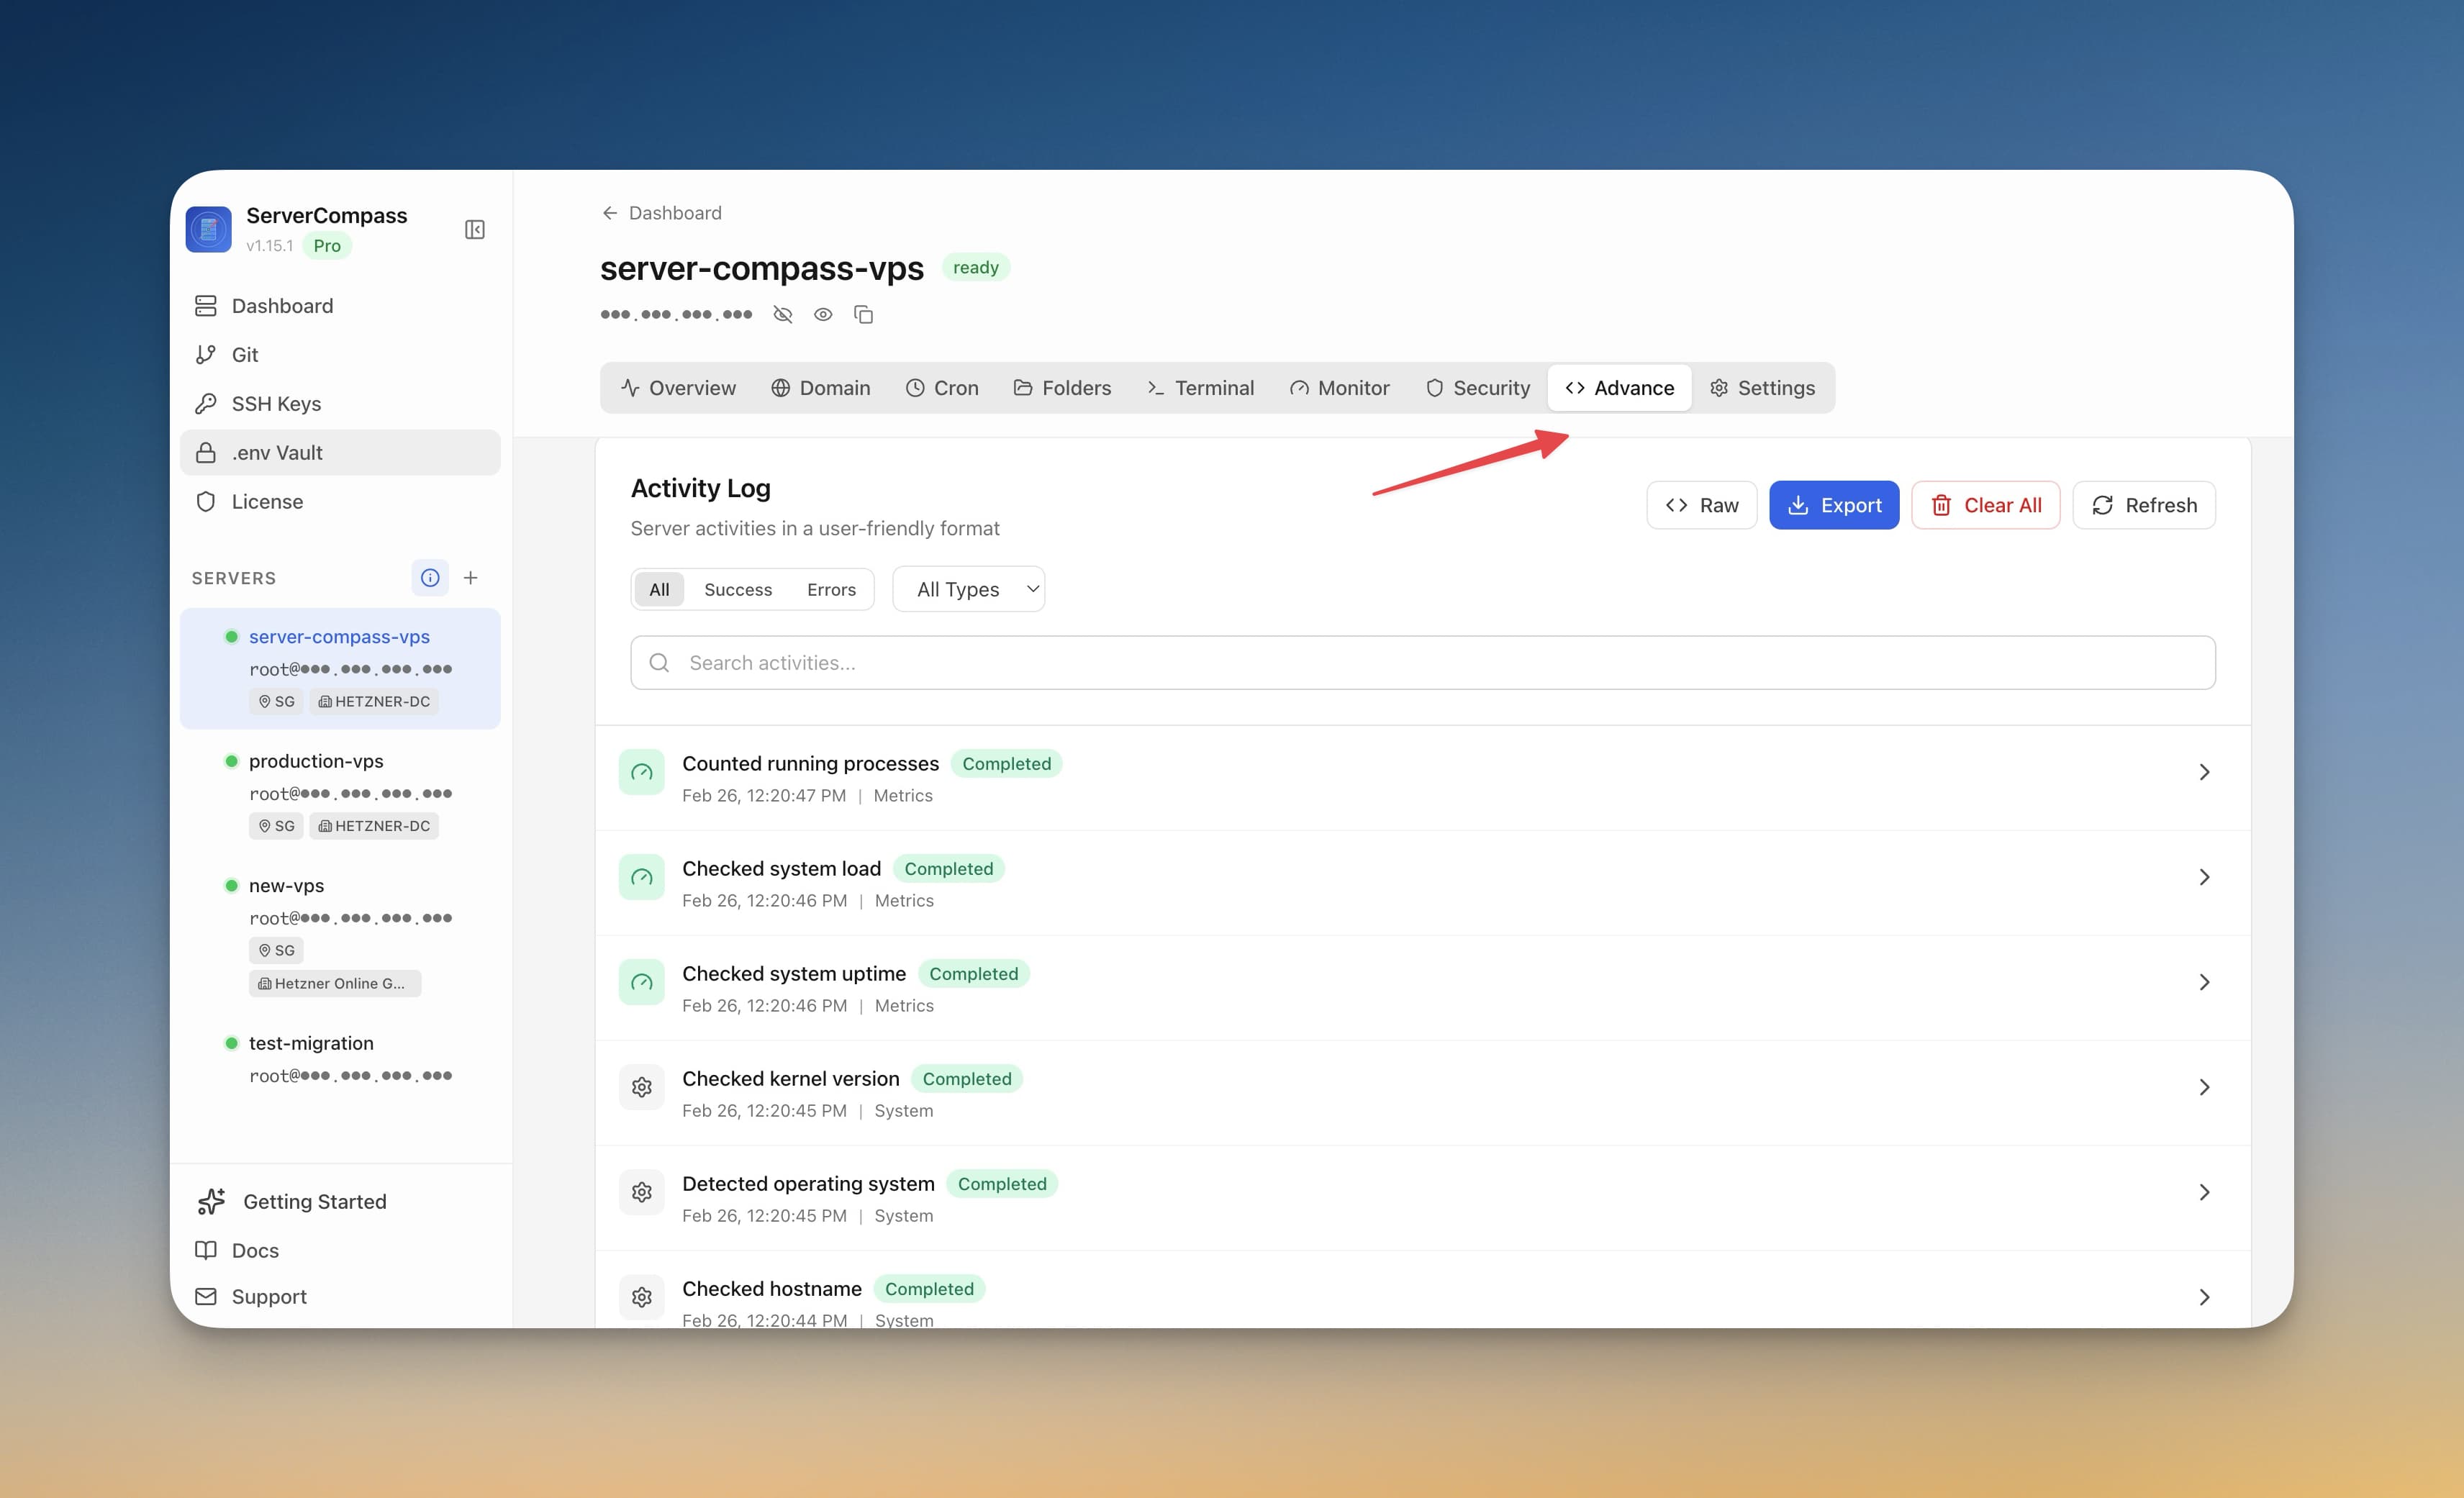Filter activities by Success
This screenshot has width=2464, height=1498.
[x=738, y=589]
